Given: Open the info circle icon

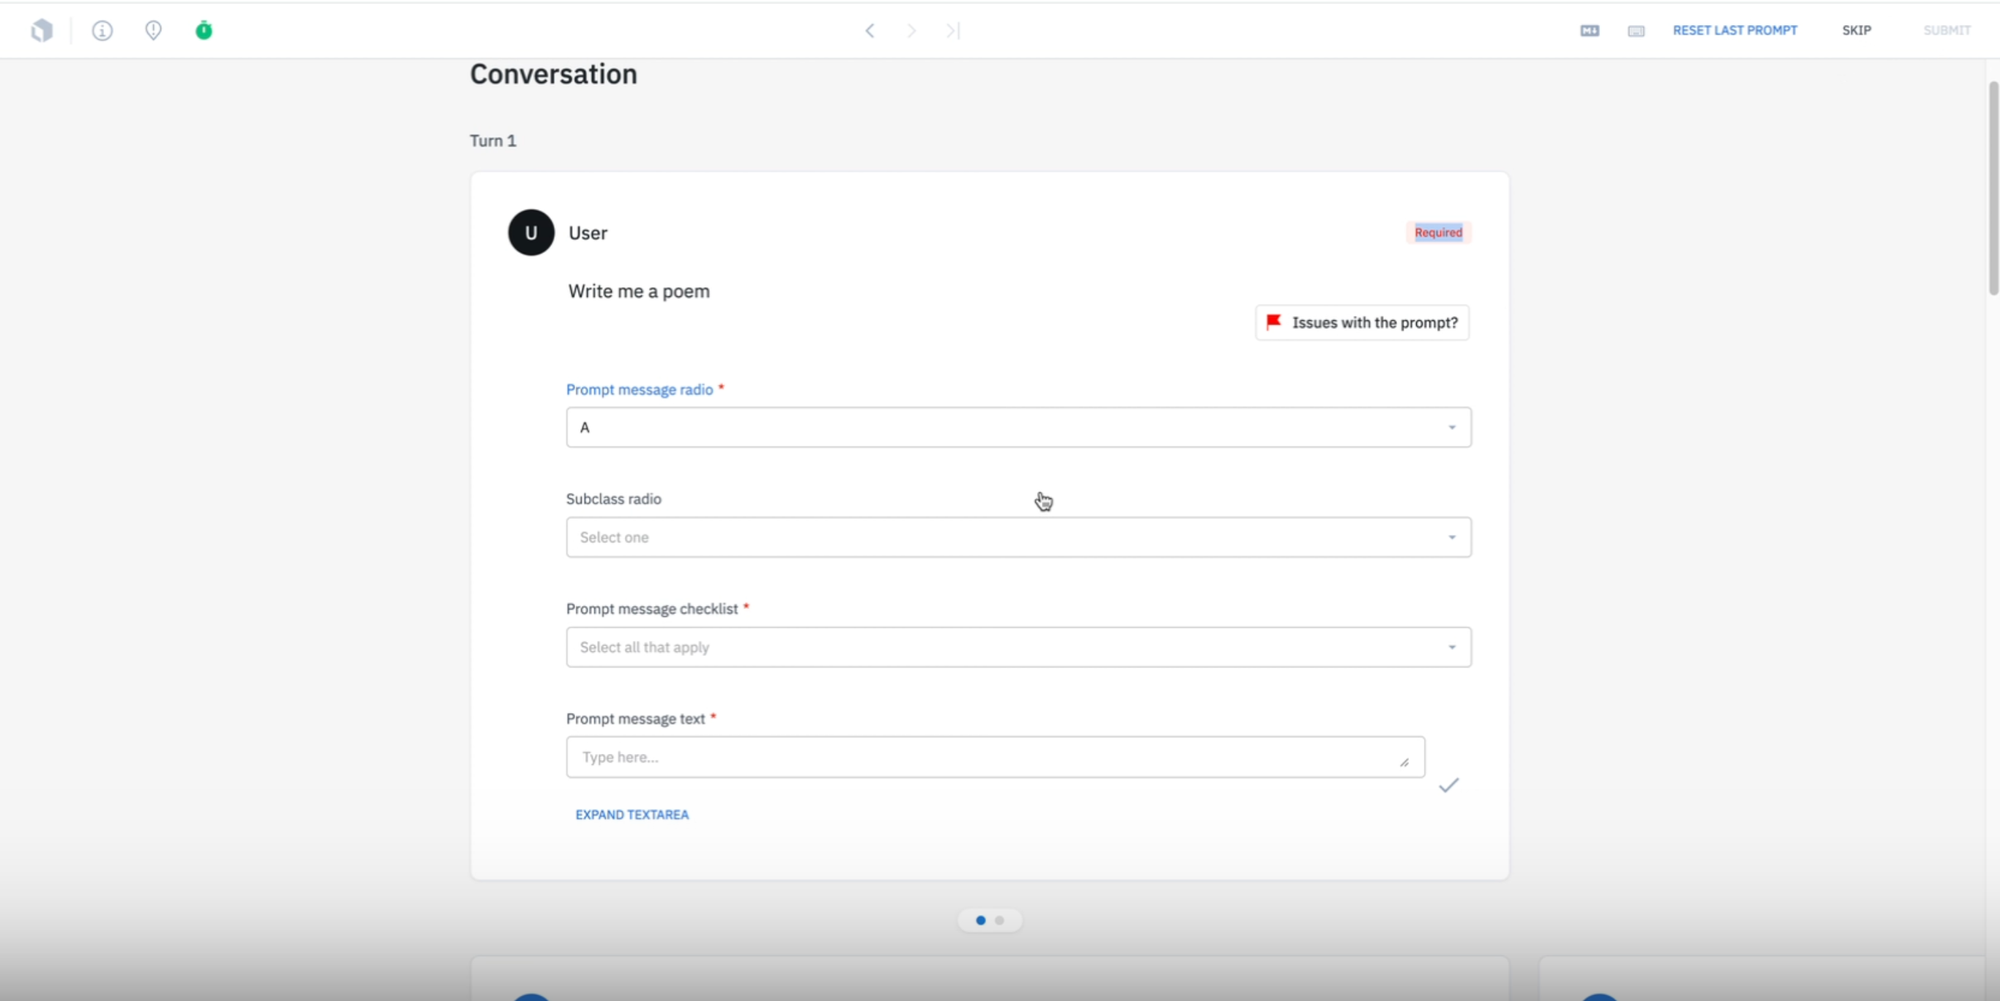Looking at the screenshot, I should (x=102, y=31).
